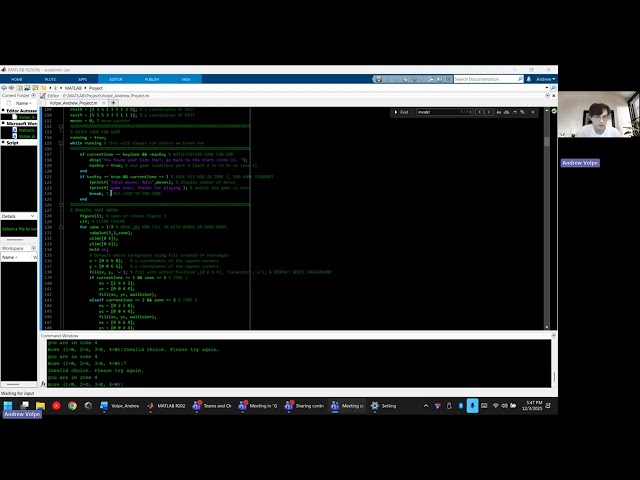Switch to the EDITOR ribbon tab
The height and width of the screenshot is (480, 640).
coord(116,79)
